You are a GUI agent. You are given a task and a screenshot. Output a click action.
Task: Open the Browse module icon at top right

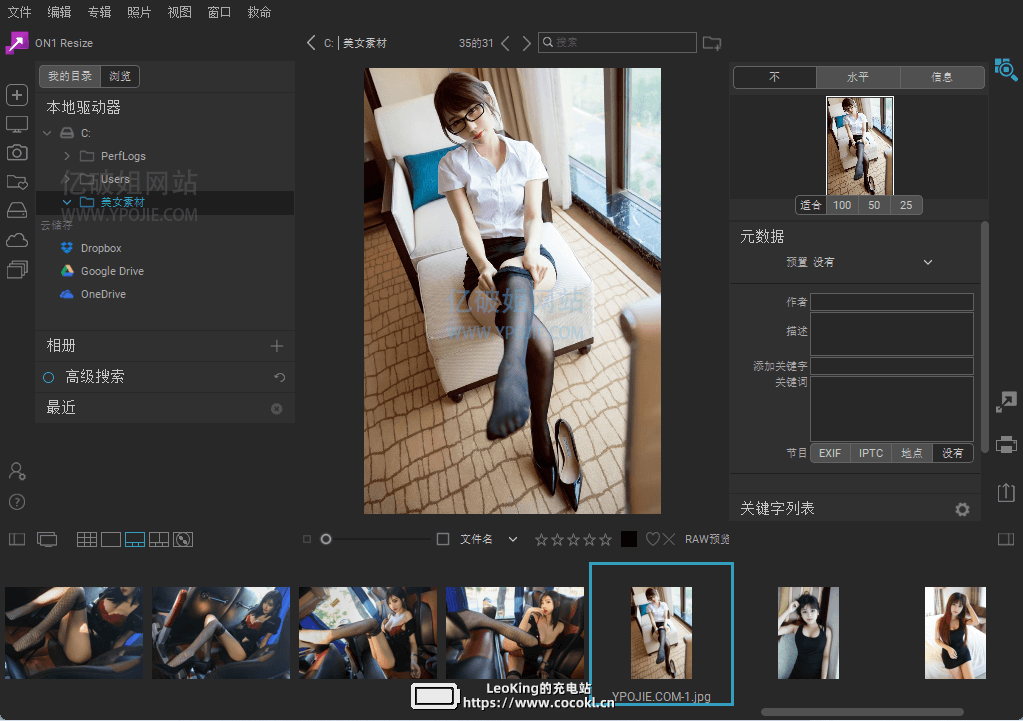pyautogui.click(x=1005, y=70)
